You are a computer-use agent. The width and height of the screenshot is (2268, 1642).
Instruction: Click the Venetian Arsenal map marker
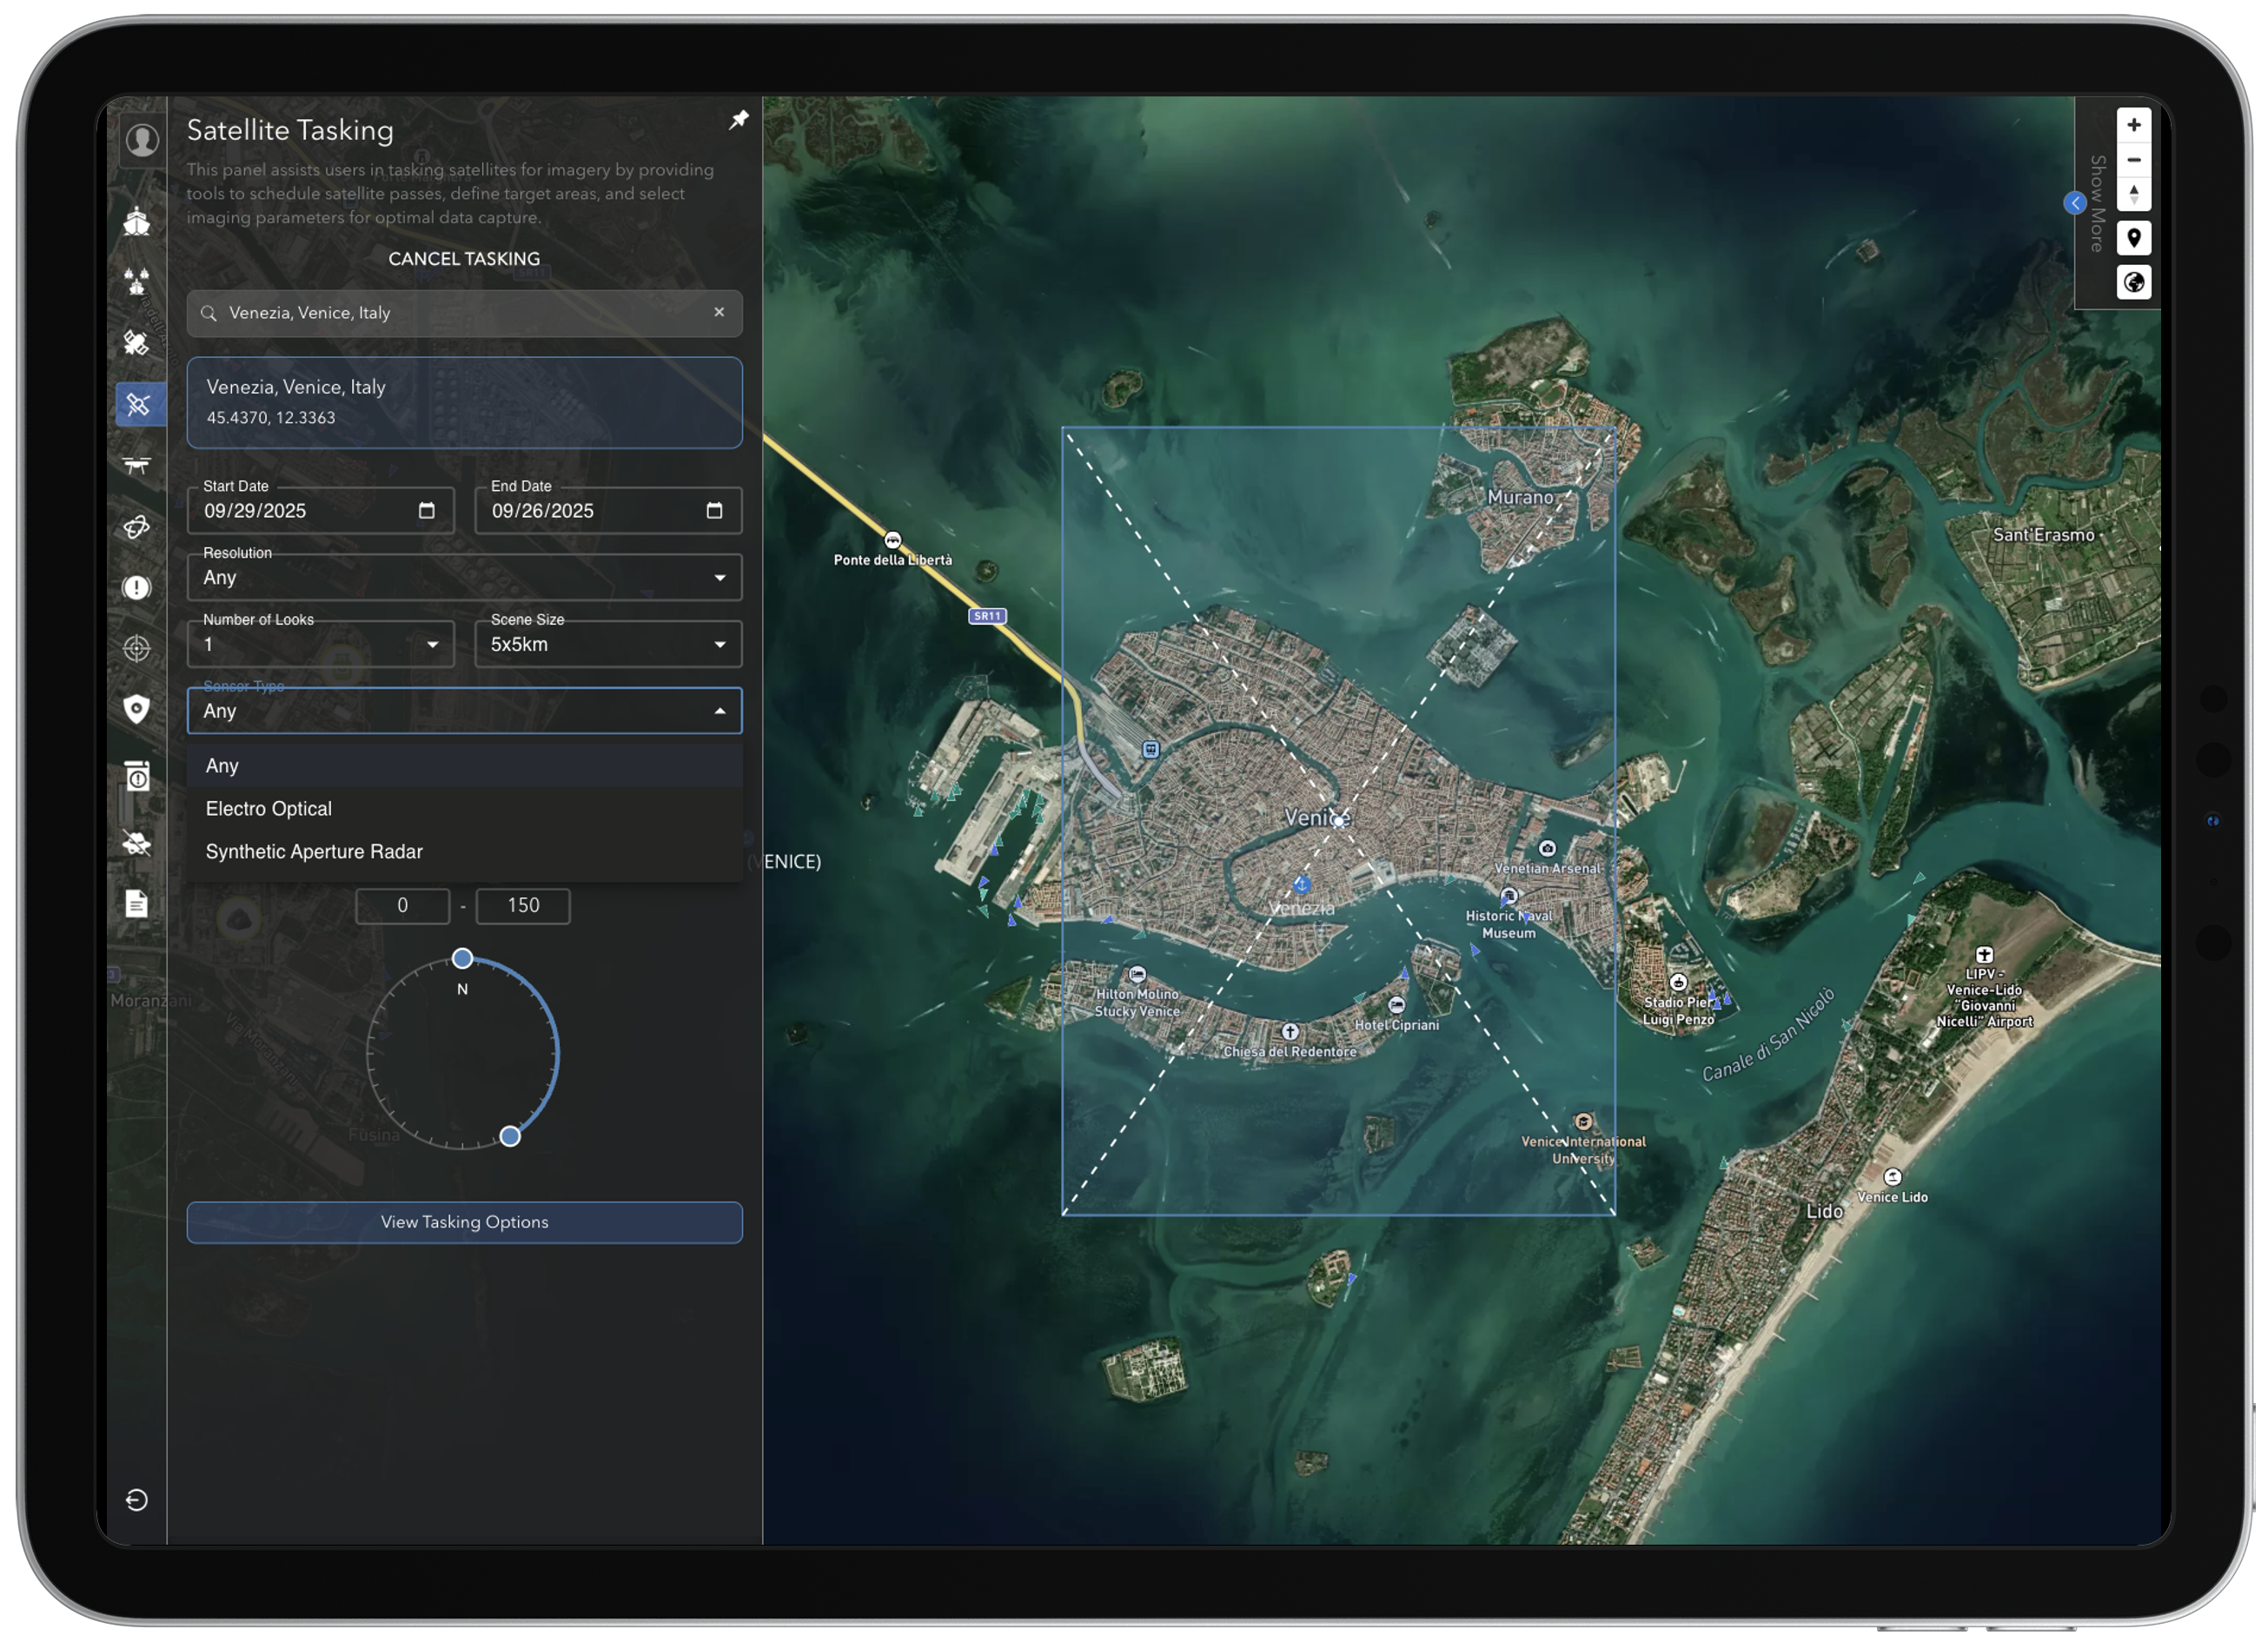click(1547, 849)
